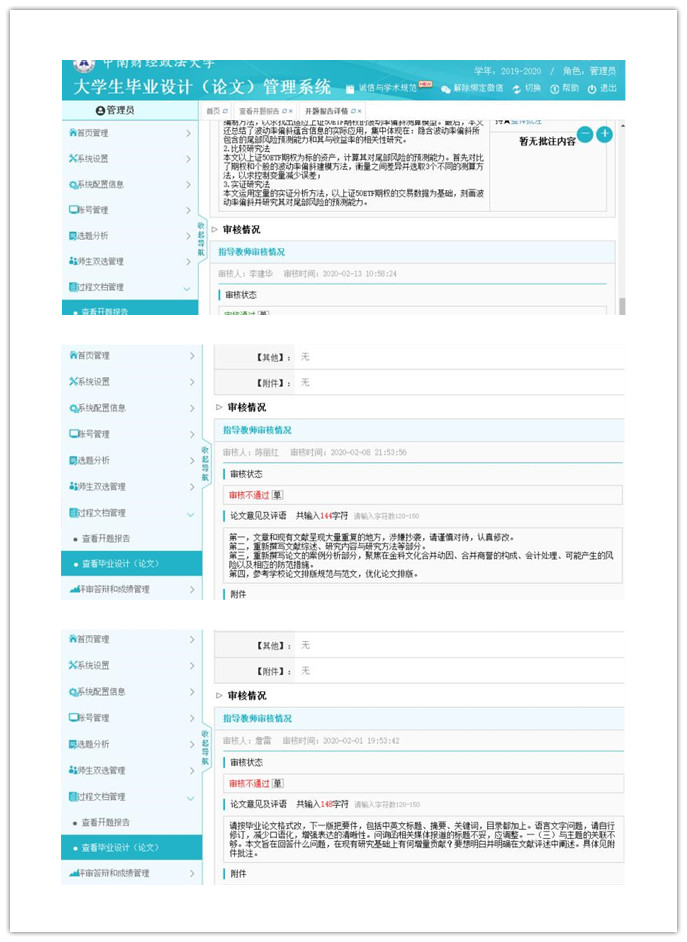
Task: Collapse 审核情况 section above reviewer 李建华
Action: 214,230
